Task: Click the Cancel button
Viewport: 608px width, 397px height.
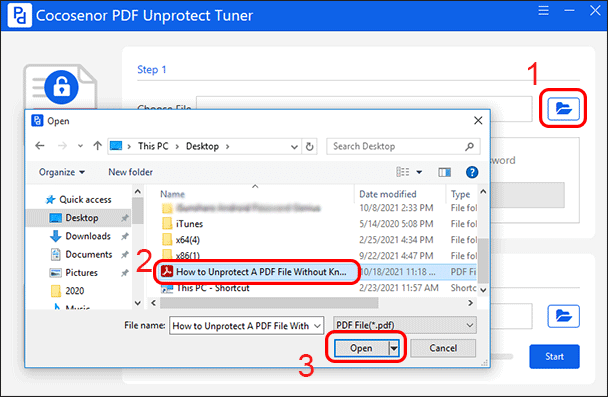Action: (443, 348)
